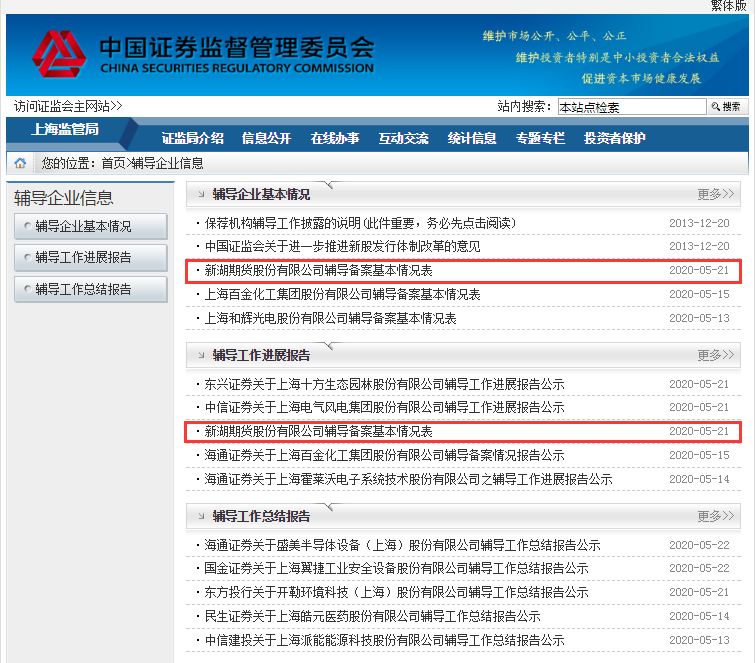
Task: Select sidebar item 辅导工作进展报告
Action: click(91, 258)
